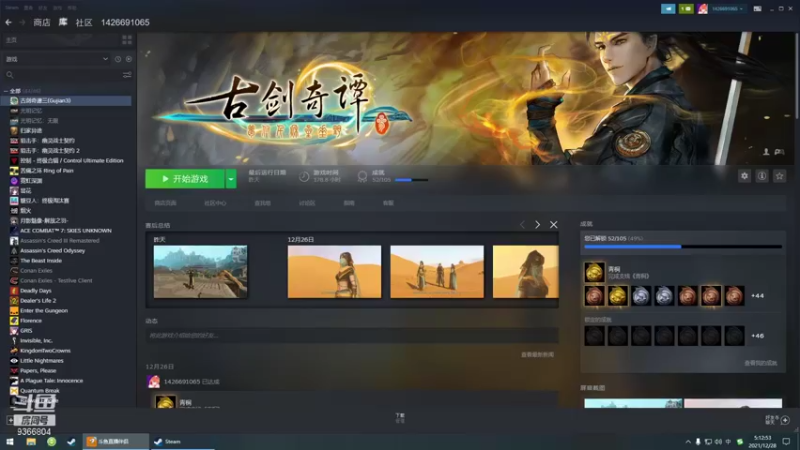
Task: Select Deadly Days in library list
Action: [x=36, y=291]
